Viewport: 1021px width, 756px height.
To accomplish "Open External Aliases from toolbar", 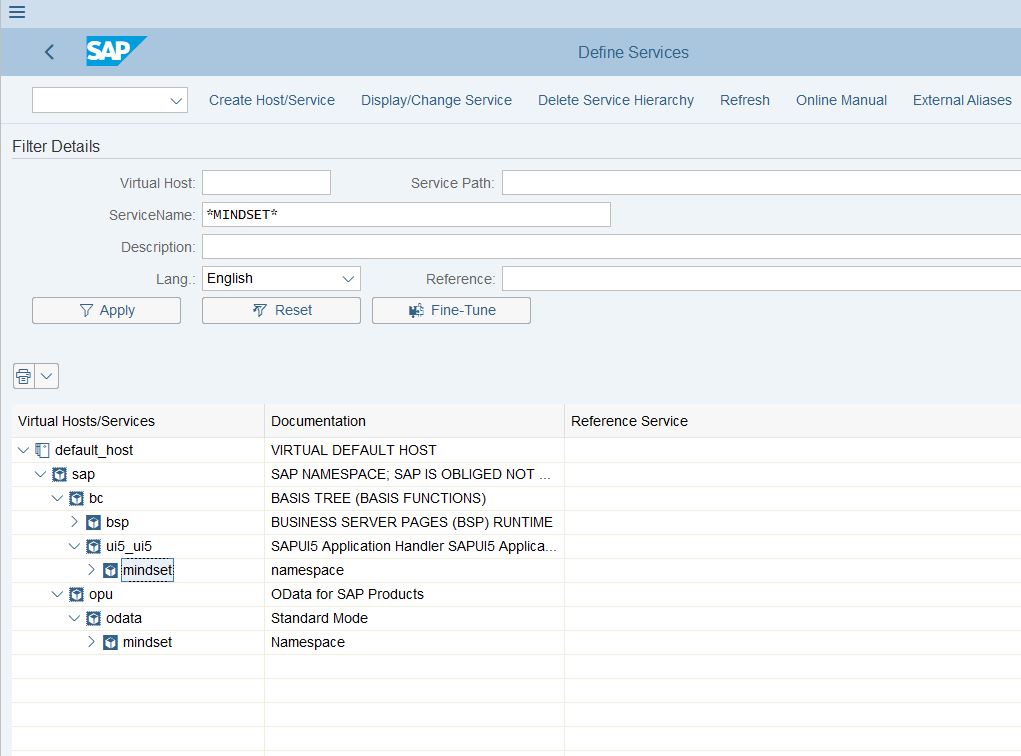I will pos(962,100).
